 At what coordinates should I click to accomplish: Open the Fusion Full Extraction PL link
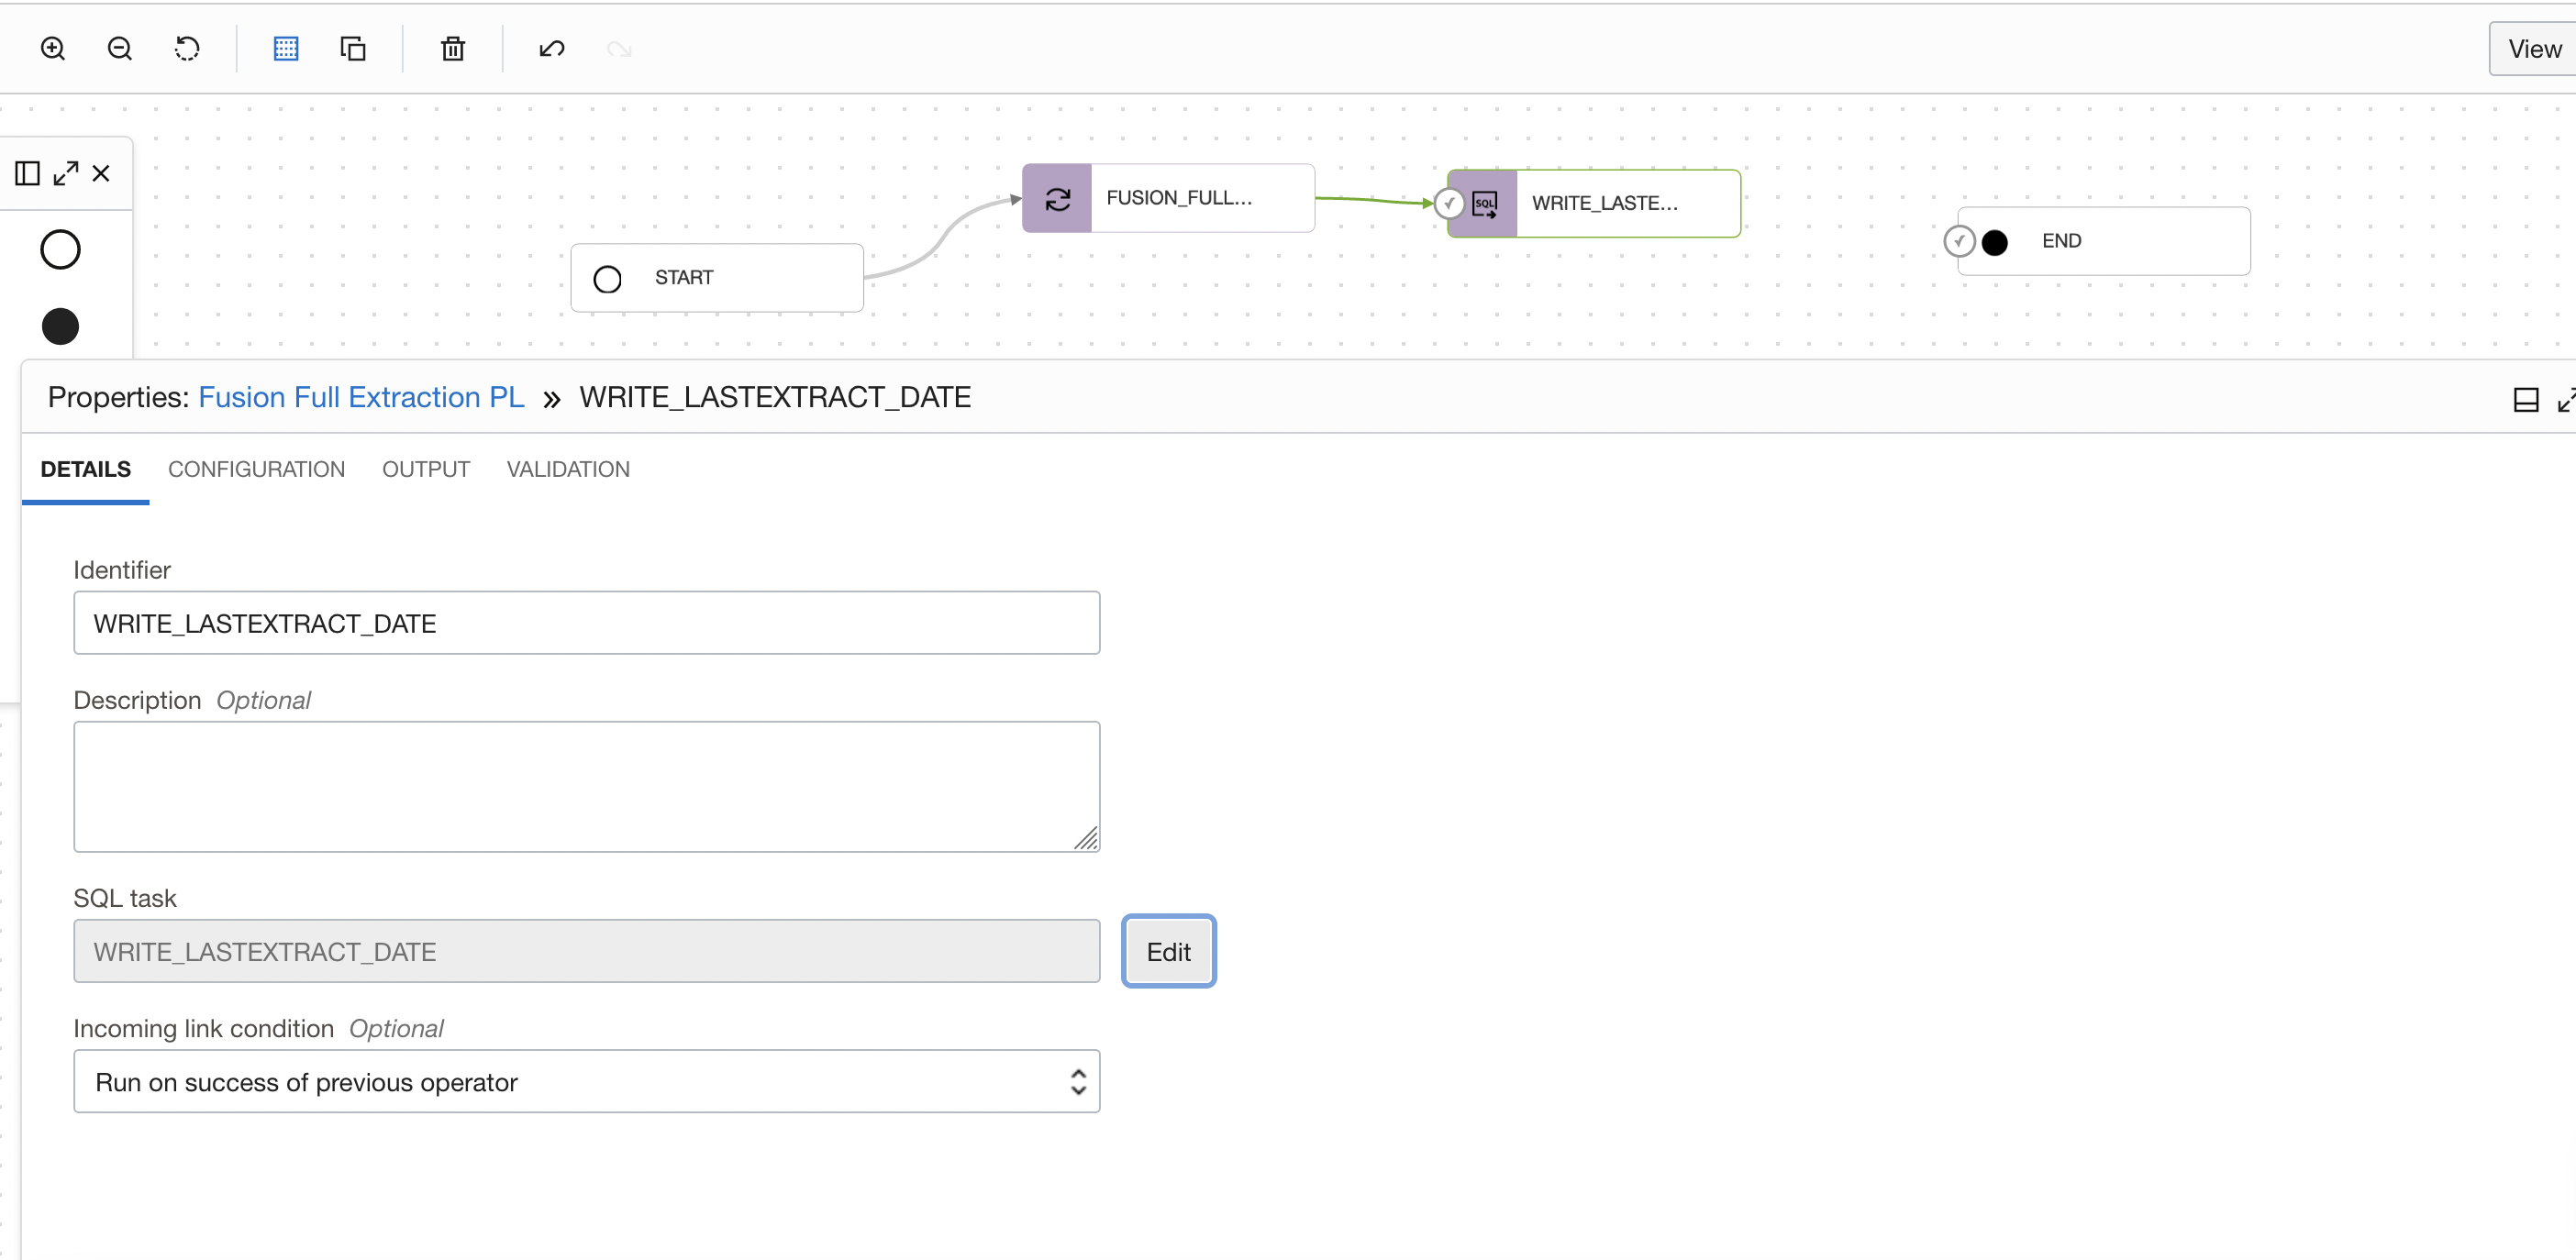pyautogui.click(x=361, y=397)
